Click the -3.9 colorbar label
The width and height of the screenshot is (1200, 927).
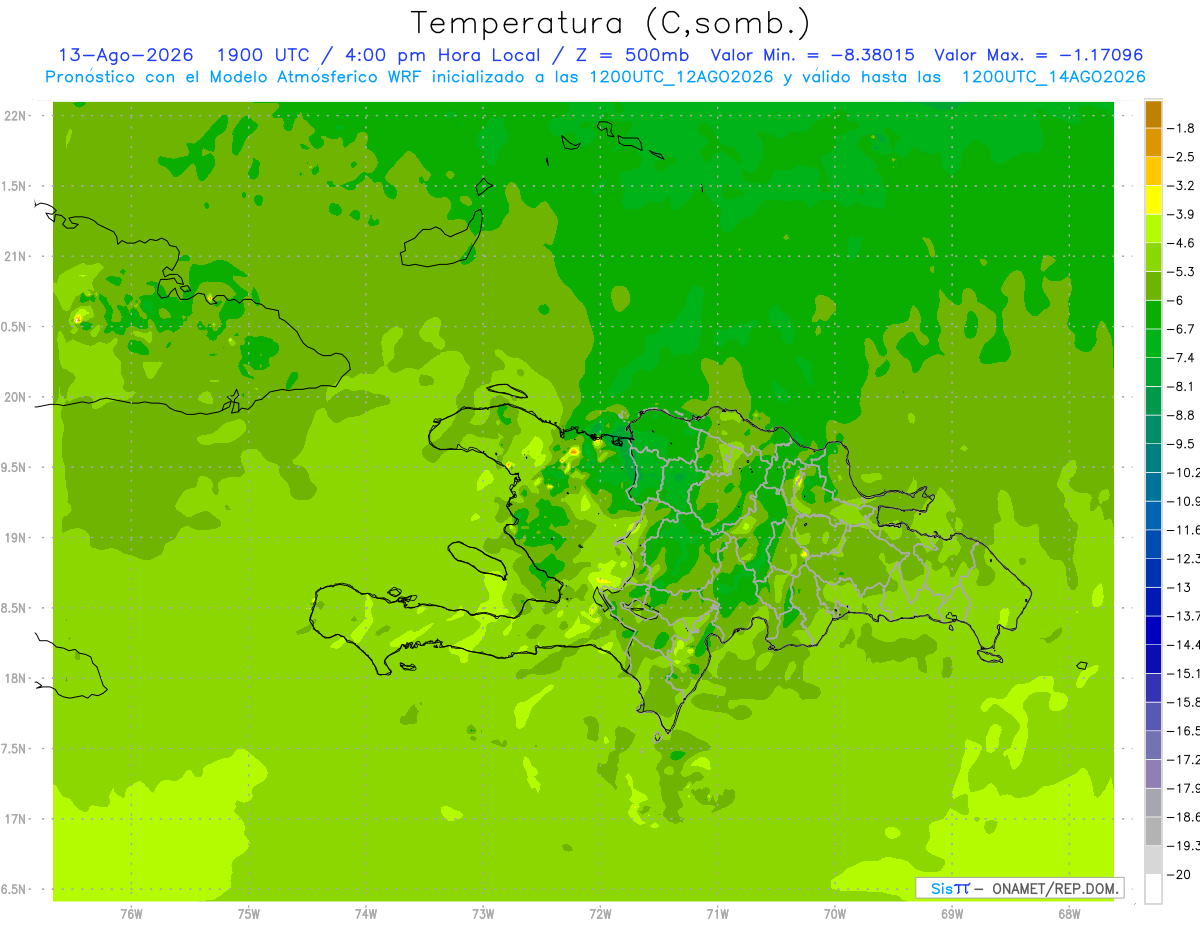pyautogui.click(x=1180, y=214)
